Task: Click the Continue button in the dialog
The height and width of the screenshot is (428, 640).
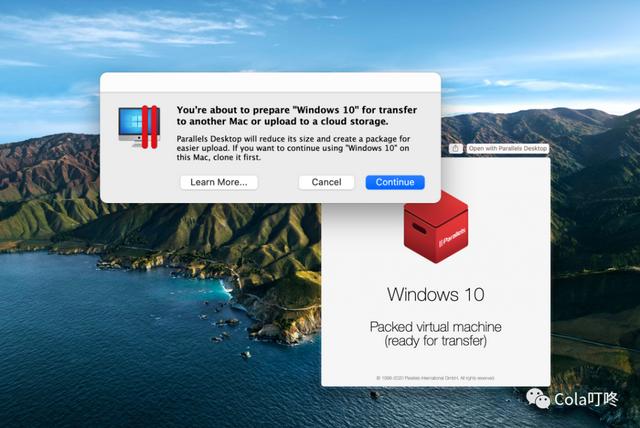Action: pyautogui.click(x=395, y=182)
